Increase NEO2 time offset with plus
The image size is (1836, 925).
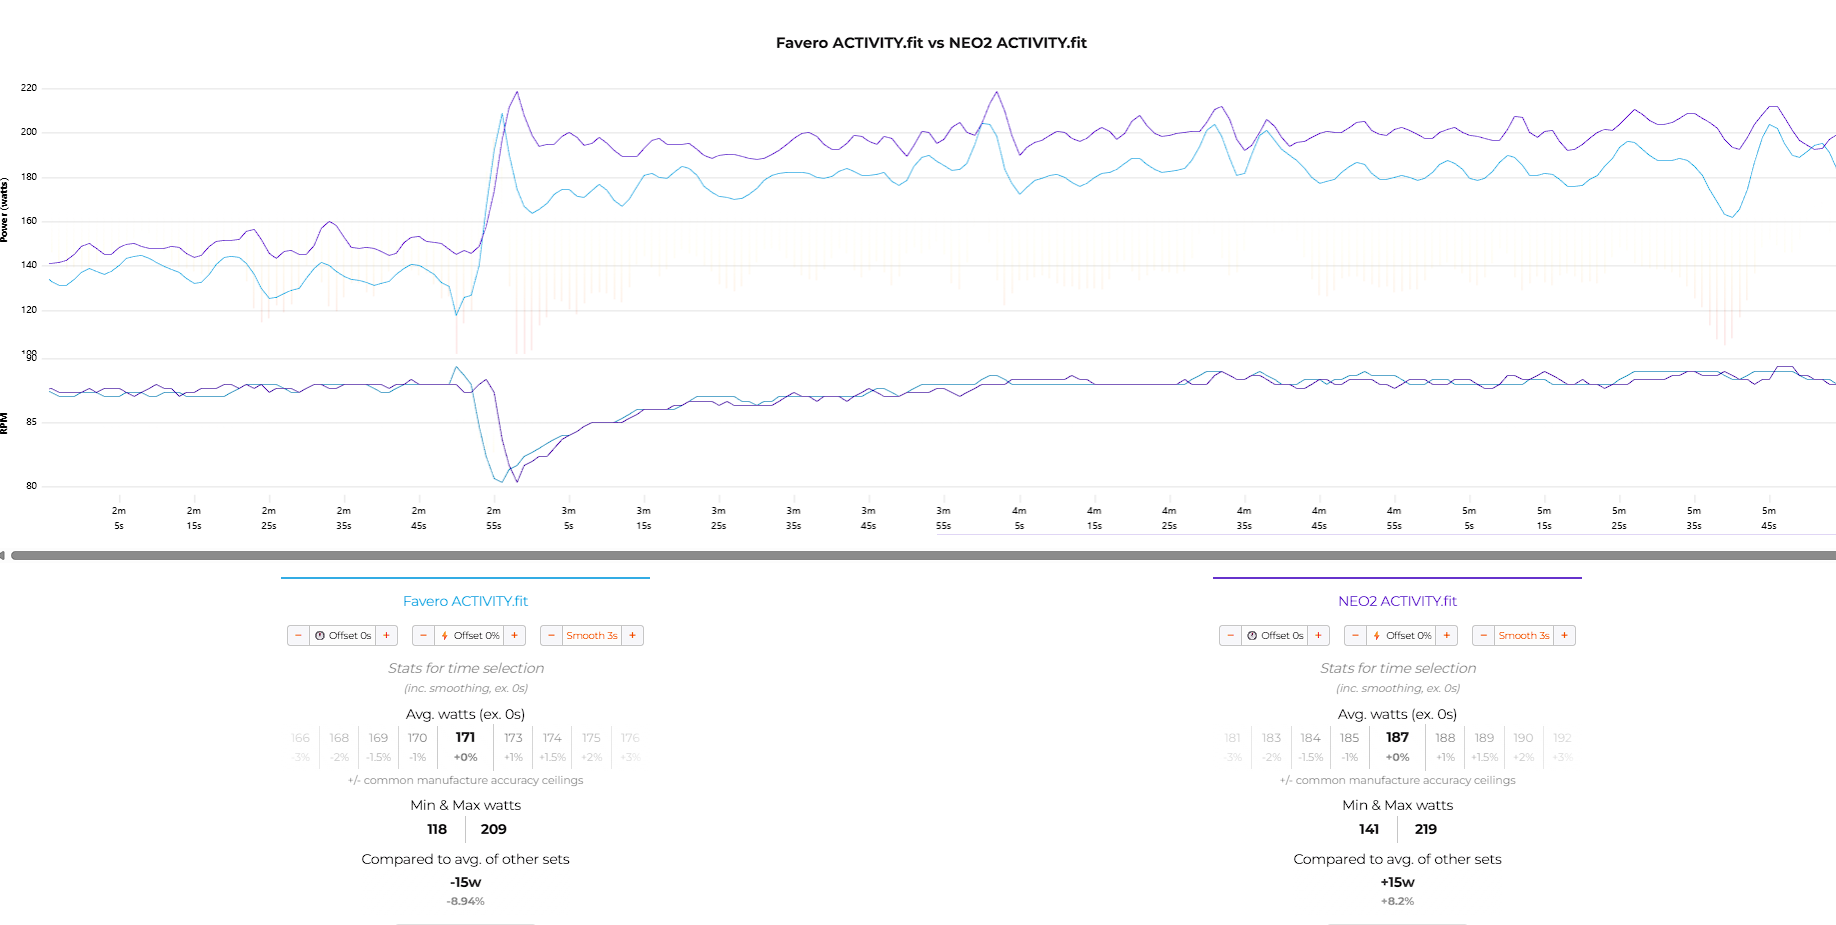(1318, 636)
